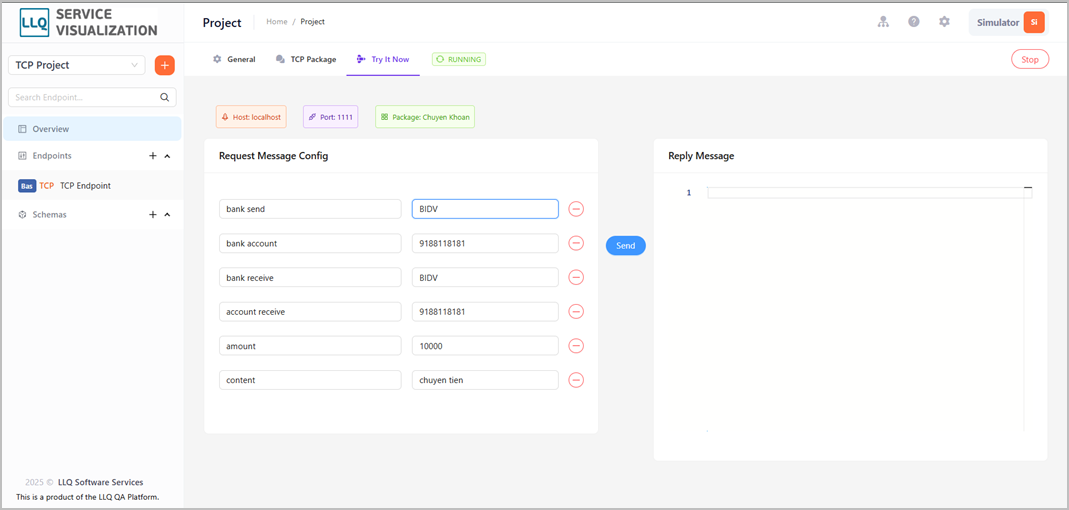Open the help question mark icon

click(914, 22)
